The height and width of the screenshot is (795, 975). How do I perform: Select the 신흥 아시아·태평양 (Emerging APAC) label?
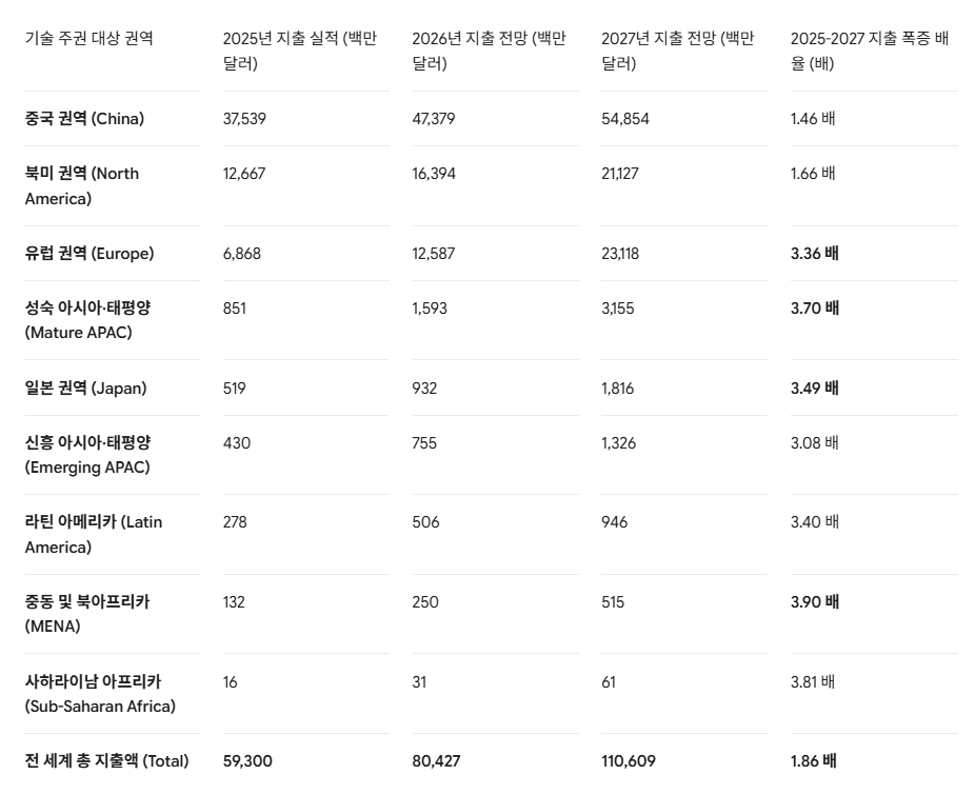(88, 455)
